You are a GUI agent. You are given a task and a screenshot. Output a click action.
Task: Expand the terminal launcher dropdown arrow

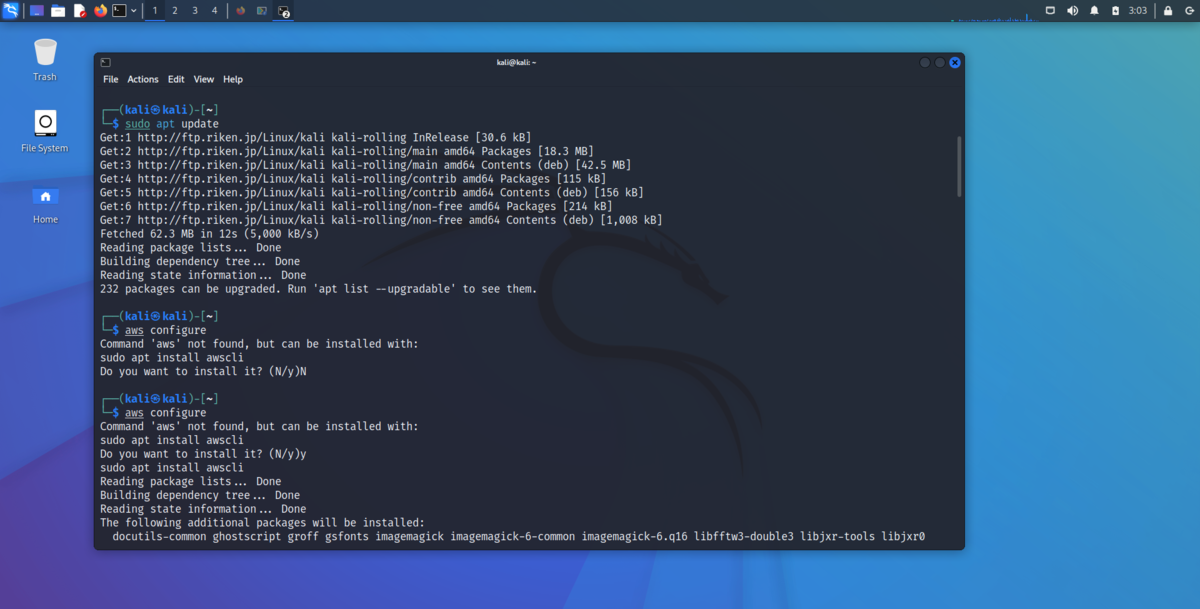click(x=134, y=11)
